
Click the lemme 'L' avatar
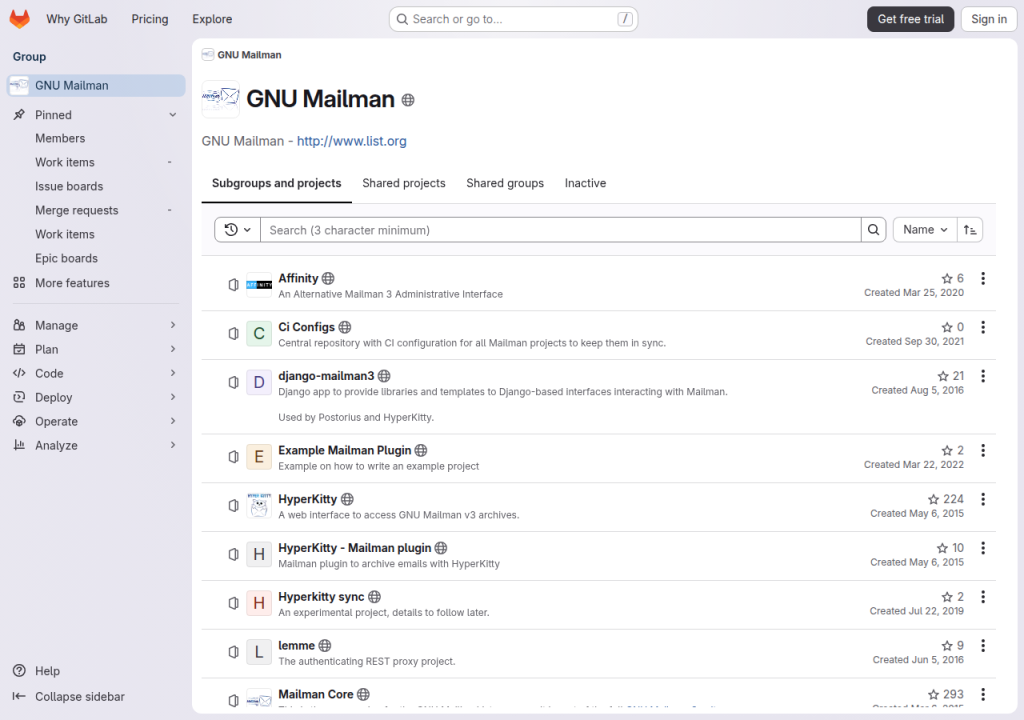[259, 652]
